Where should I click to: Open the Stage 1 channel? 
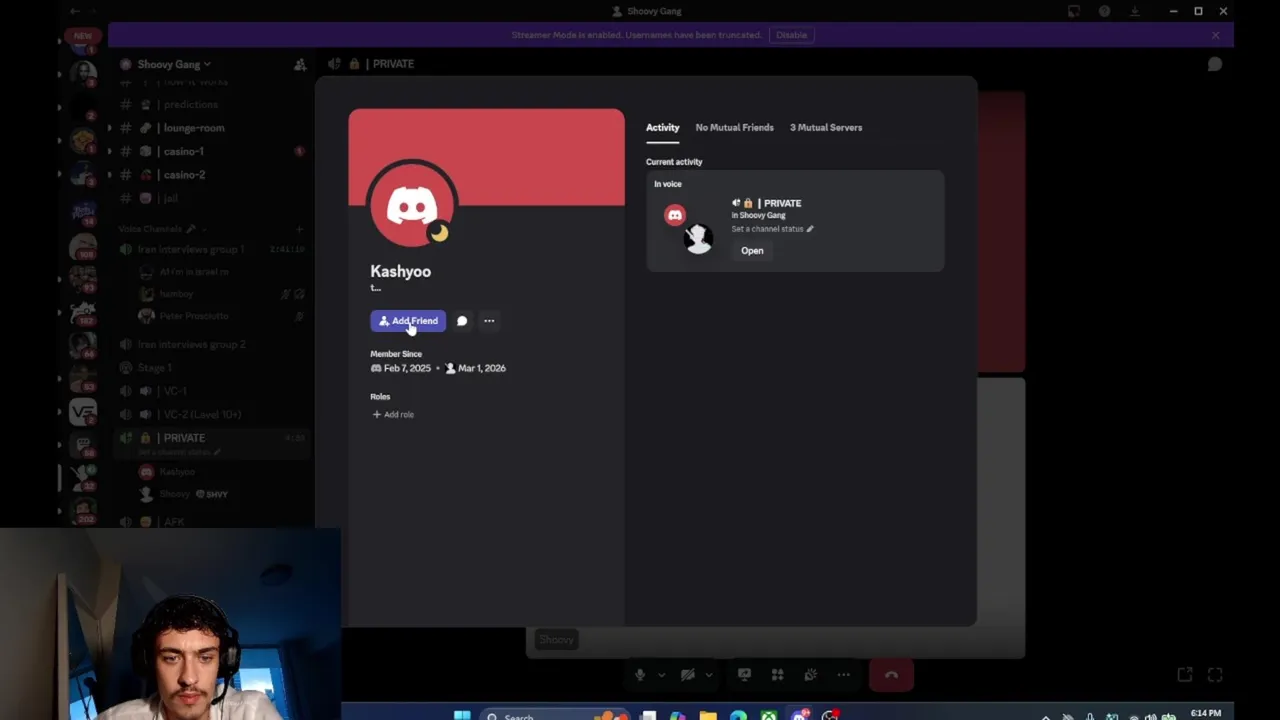pos(155,368)
